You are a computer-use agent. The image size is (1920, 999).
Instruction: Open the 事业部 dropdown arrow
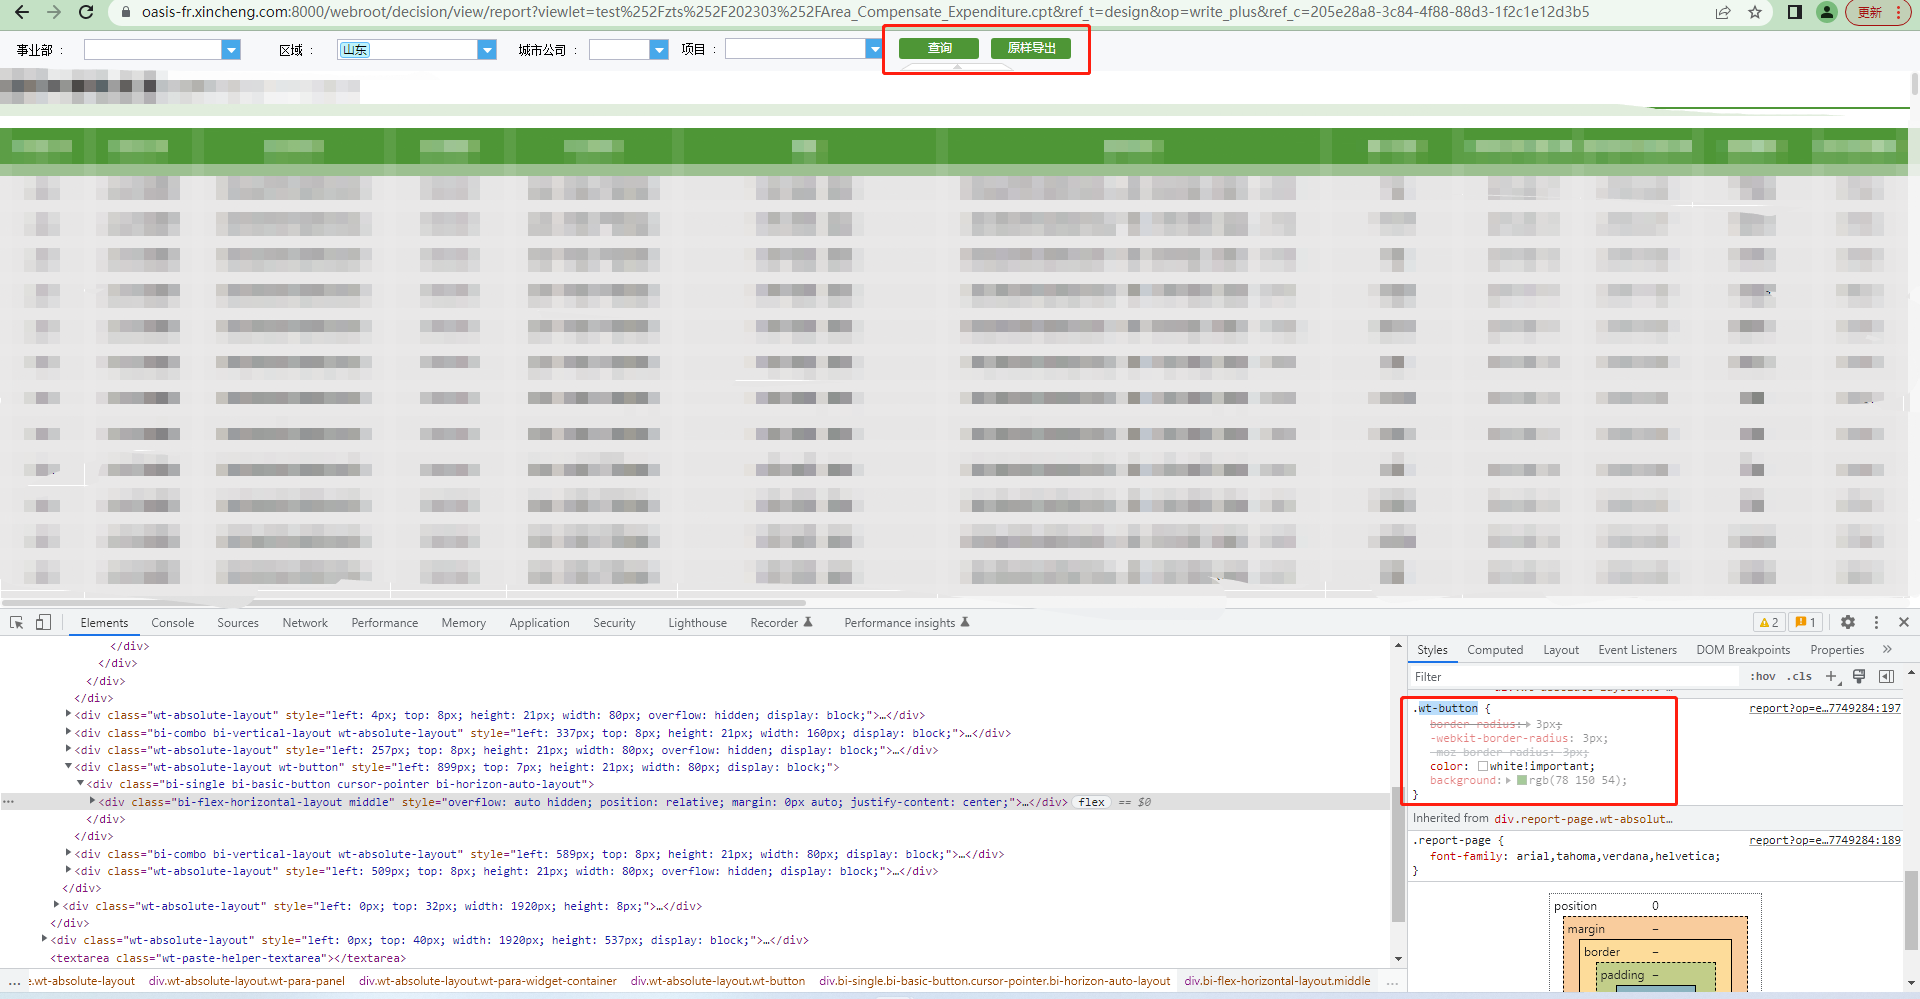(231, 50)
